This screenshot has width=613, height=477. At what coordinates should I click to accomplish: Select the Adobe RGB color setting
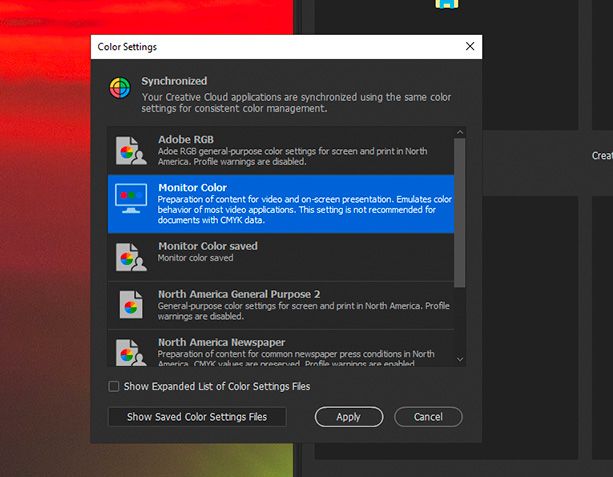tap(281, 151)
